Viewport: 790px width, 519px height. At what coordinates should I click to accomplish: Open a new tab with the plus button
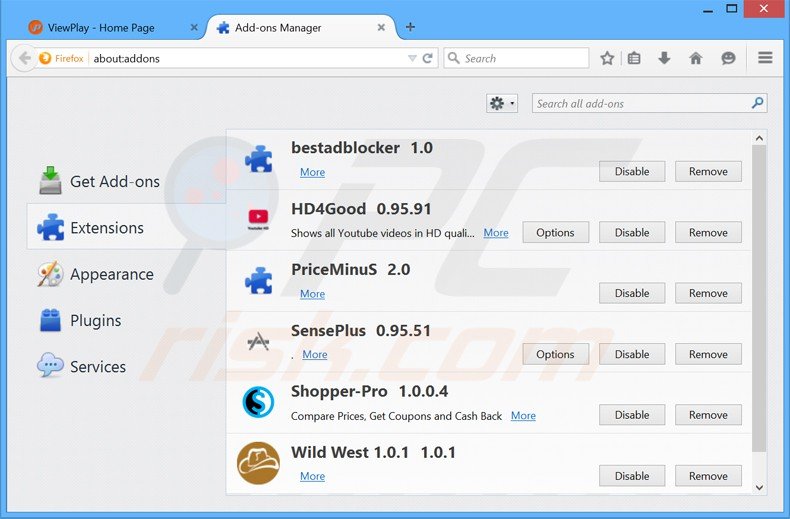click(410, 27)
